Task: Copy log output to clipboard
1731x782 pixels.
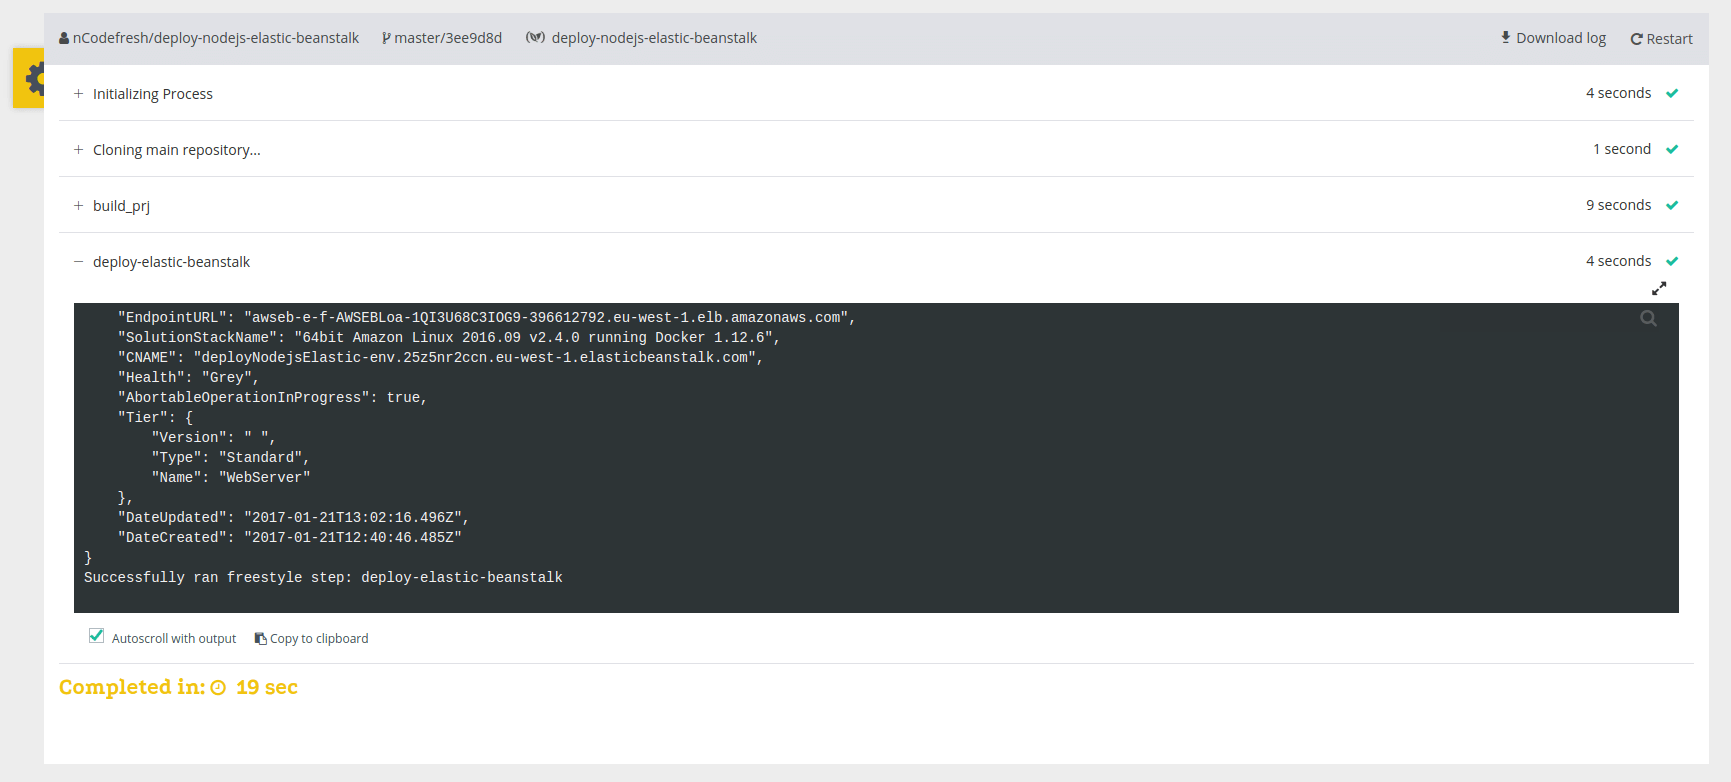Action: coord(311,639)
